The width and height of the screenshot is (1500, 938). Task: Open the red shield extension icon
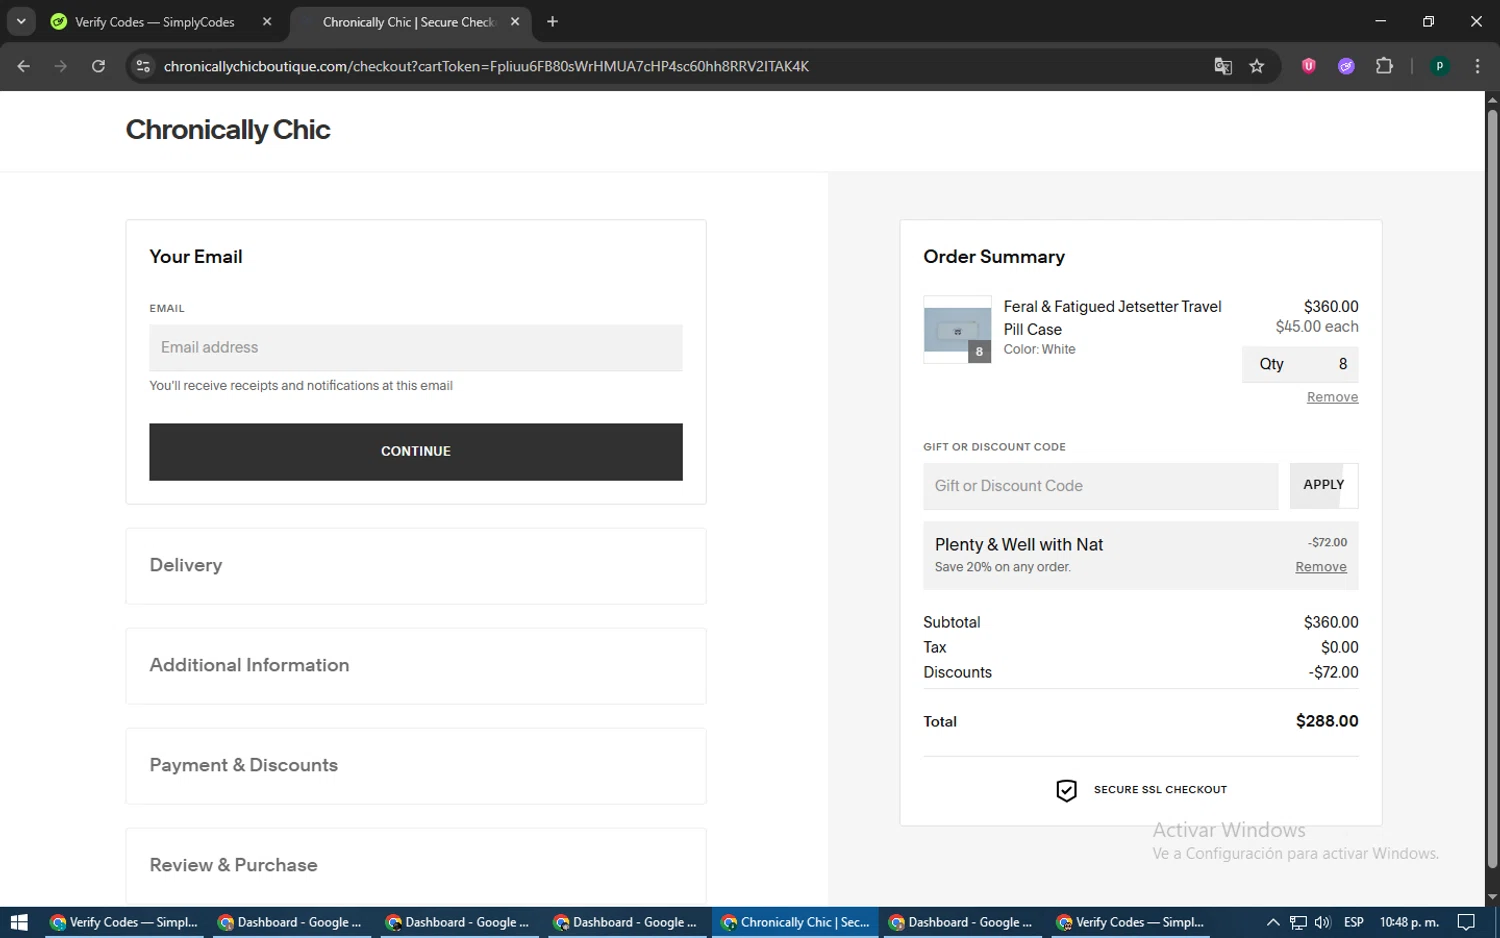coord(1308,66)
